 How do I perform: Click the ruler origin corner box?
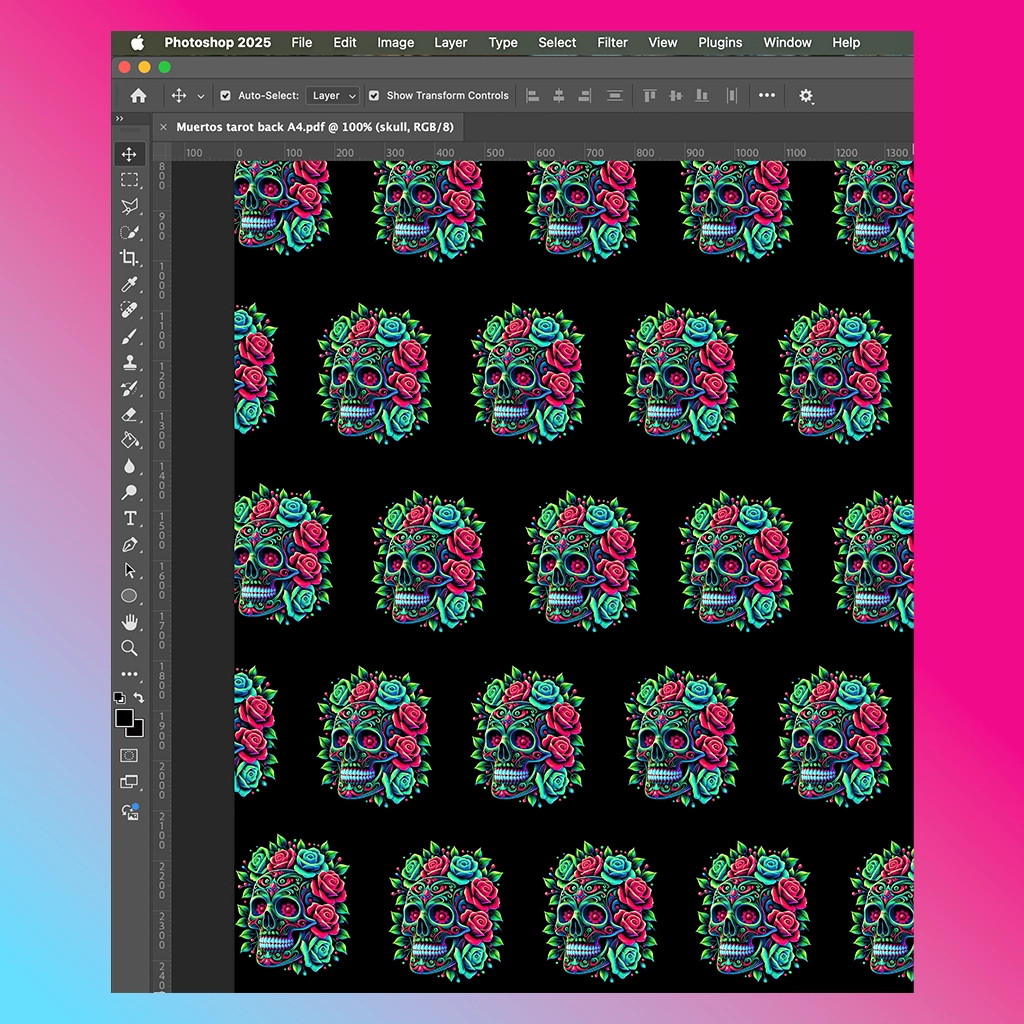click(161, 152)
